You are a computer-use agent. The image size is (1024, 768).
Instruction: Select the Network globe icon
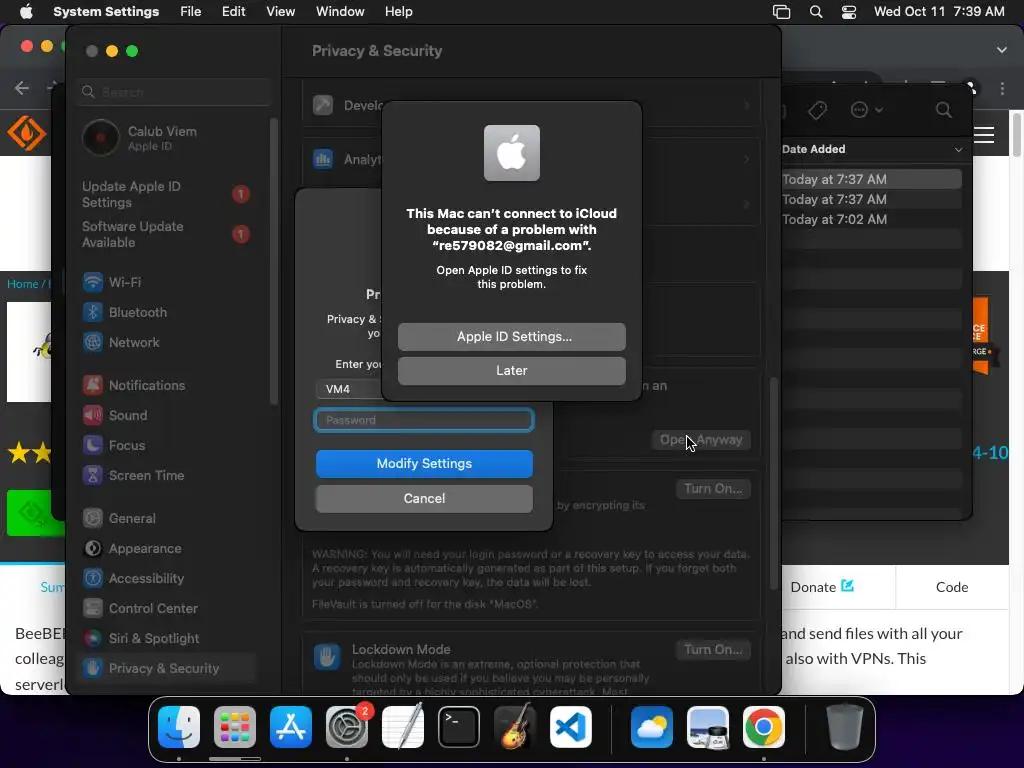pos(93,342)
